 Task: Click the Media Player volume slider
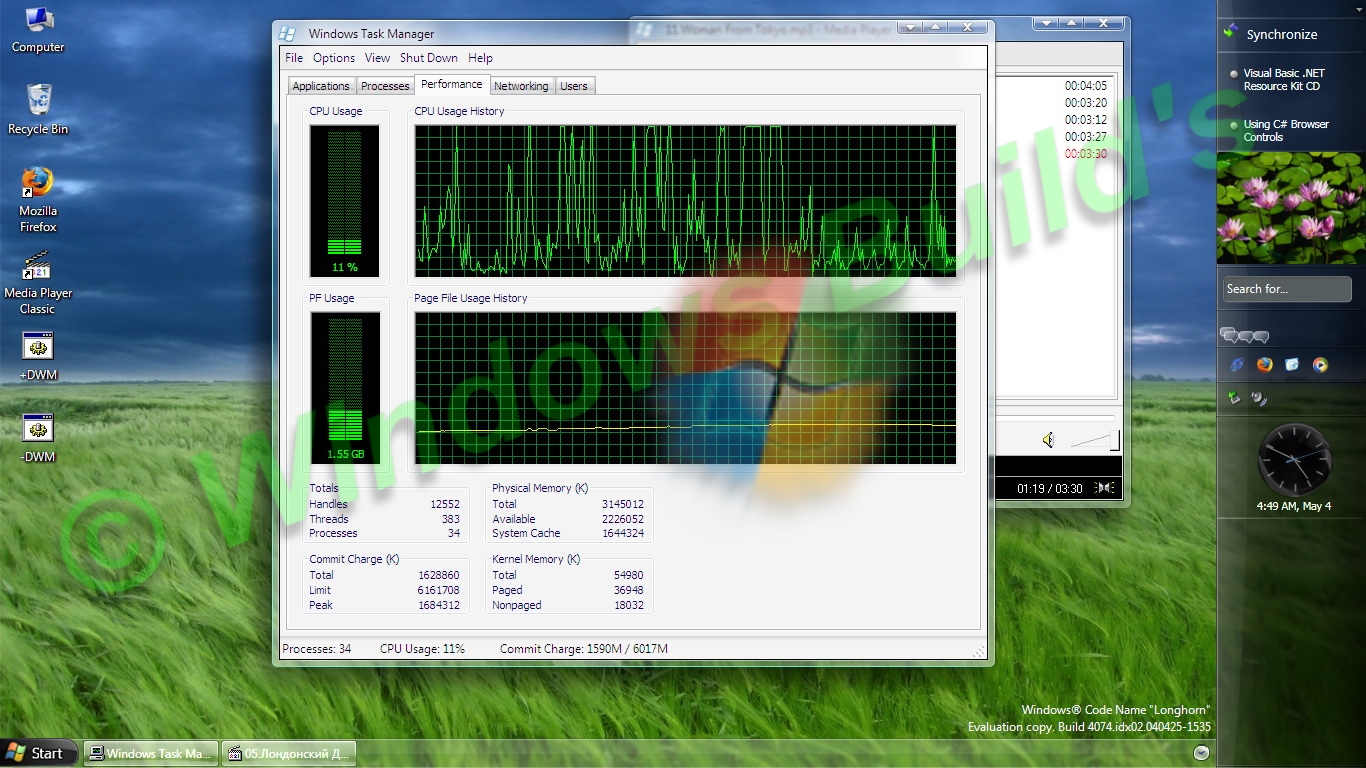(x=1095, y=440)
